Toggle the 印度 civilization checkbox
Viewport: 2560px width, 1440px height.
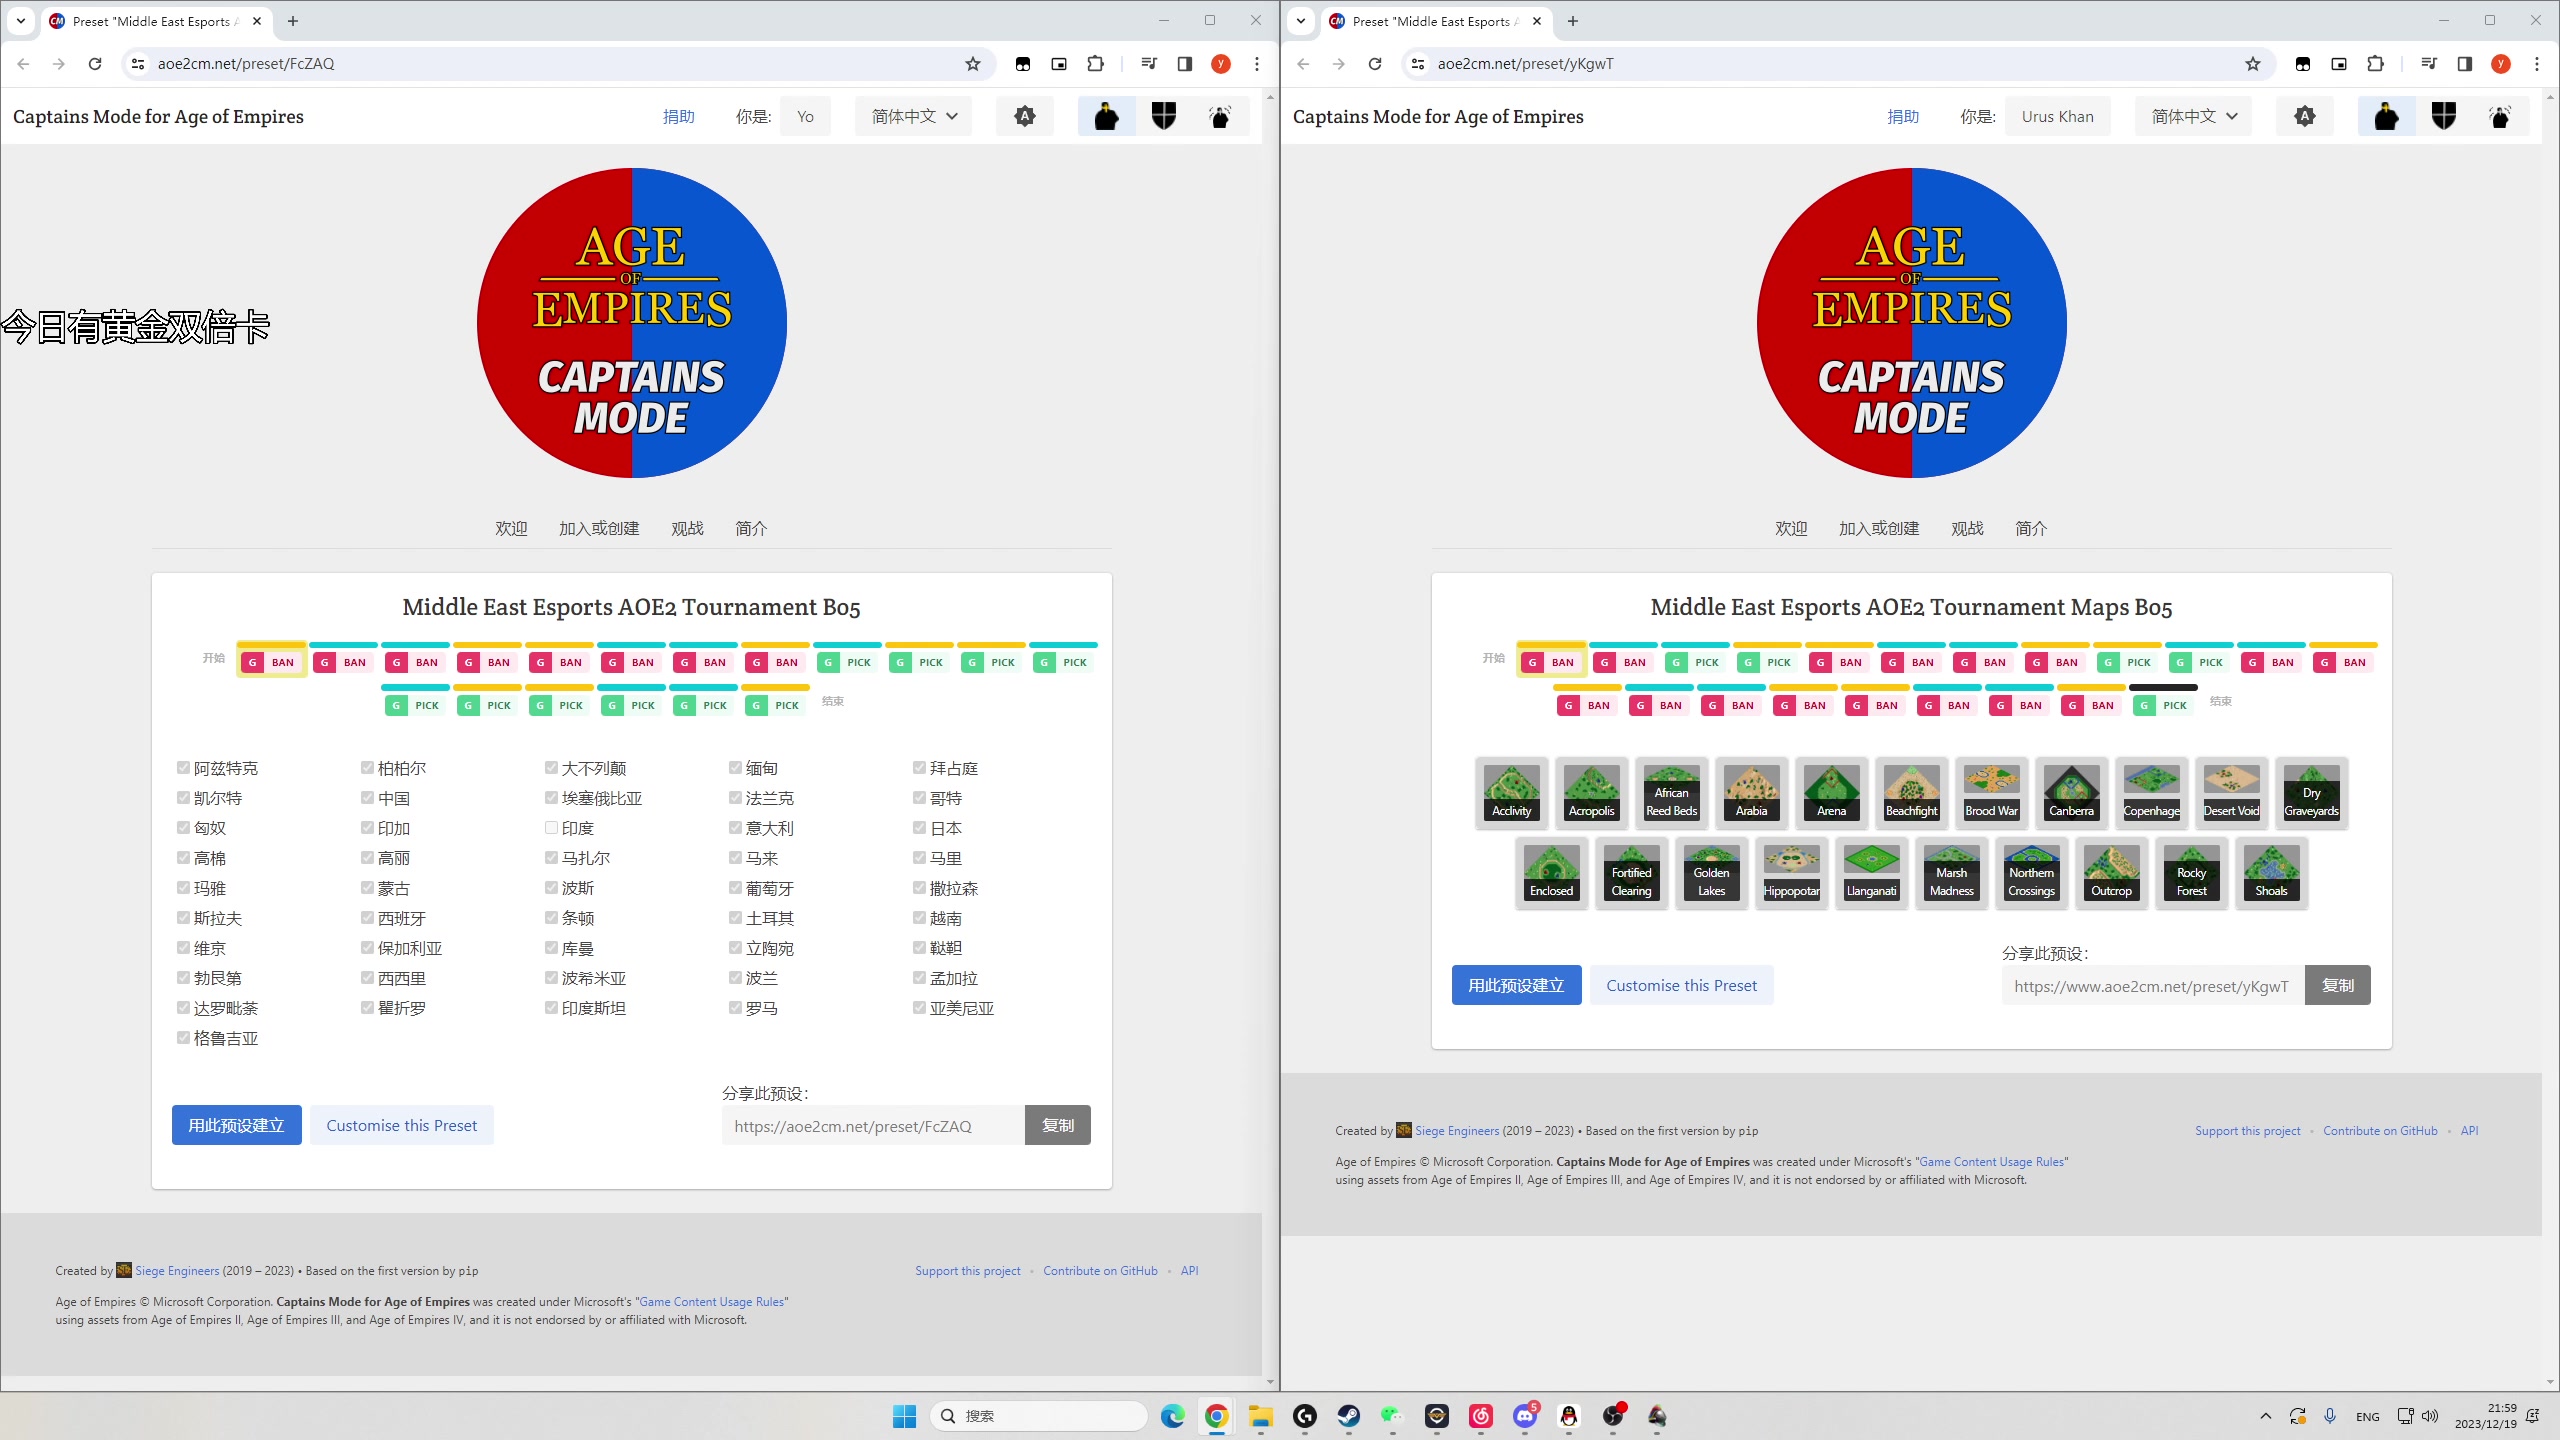tap(551, 828)
